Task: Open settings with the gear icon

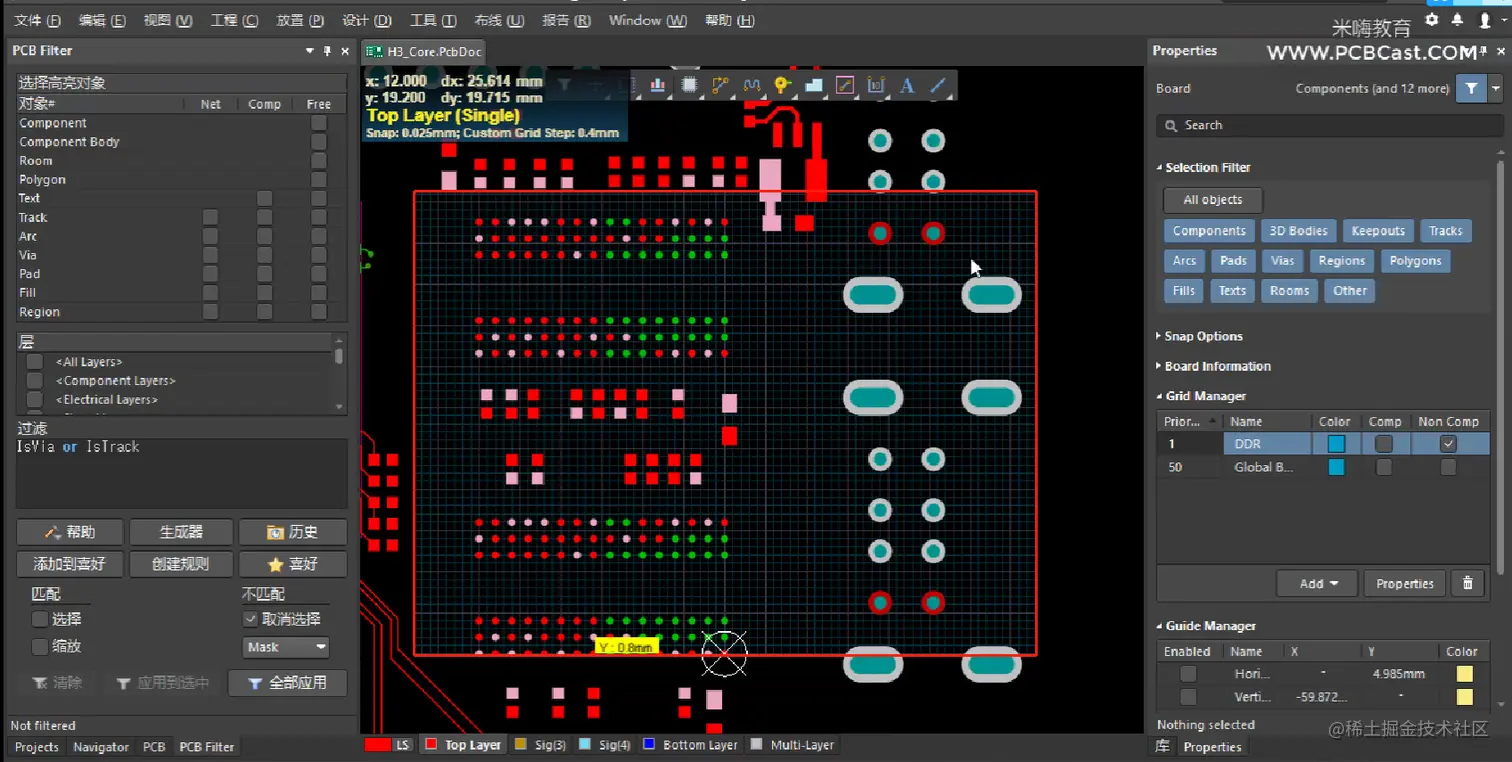Action: [x=1432, y=20]
